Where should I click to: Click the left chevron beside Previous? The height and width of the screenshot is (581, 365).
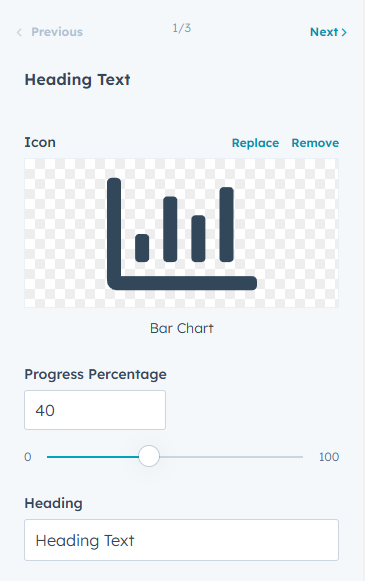(x=19, y=33)
